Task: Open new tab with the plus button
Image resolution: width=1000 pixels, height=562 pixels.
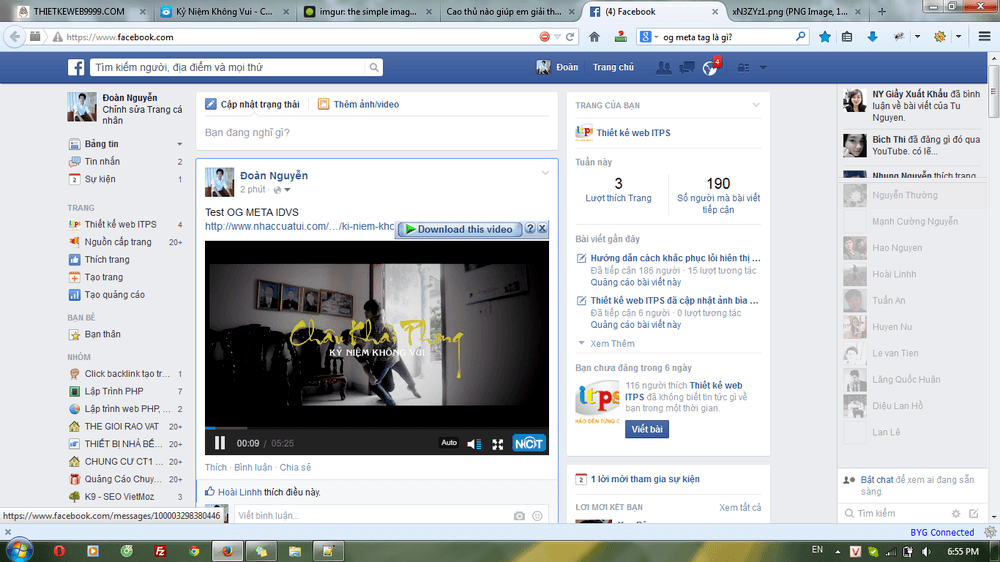Action: tap(882, 11)
